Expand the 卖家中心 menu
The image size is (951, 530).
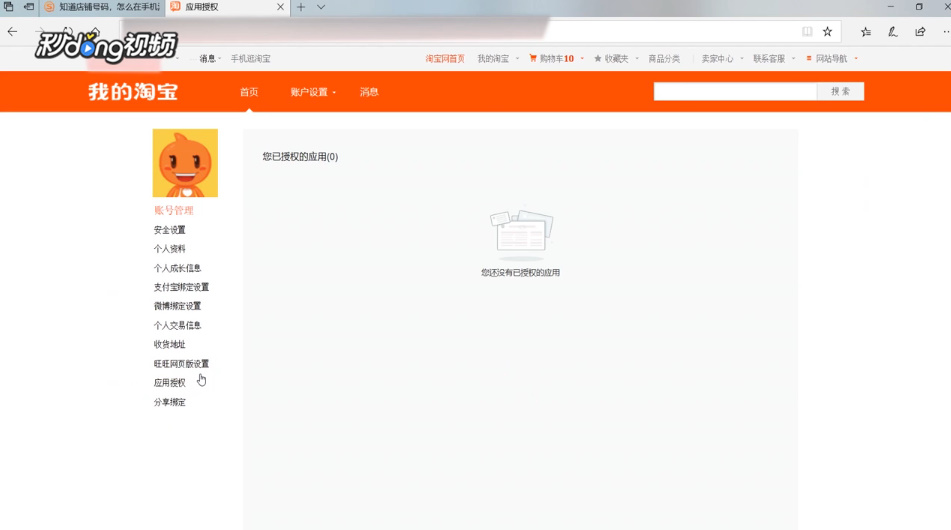pyautogui.click(x=722, y=59)
